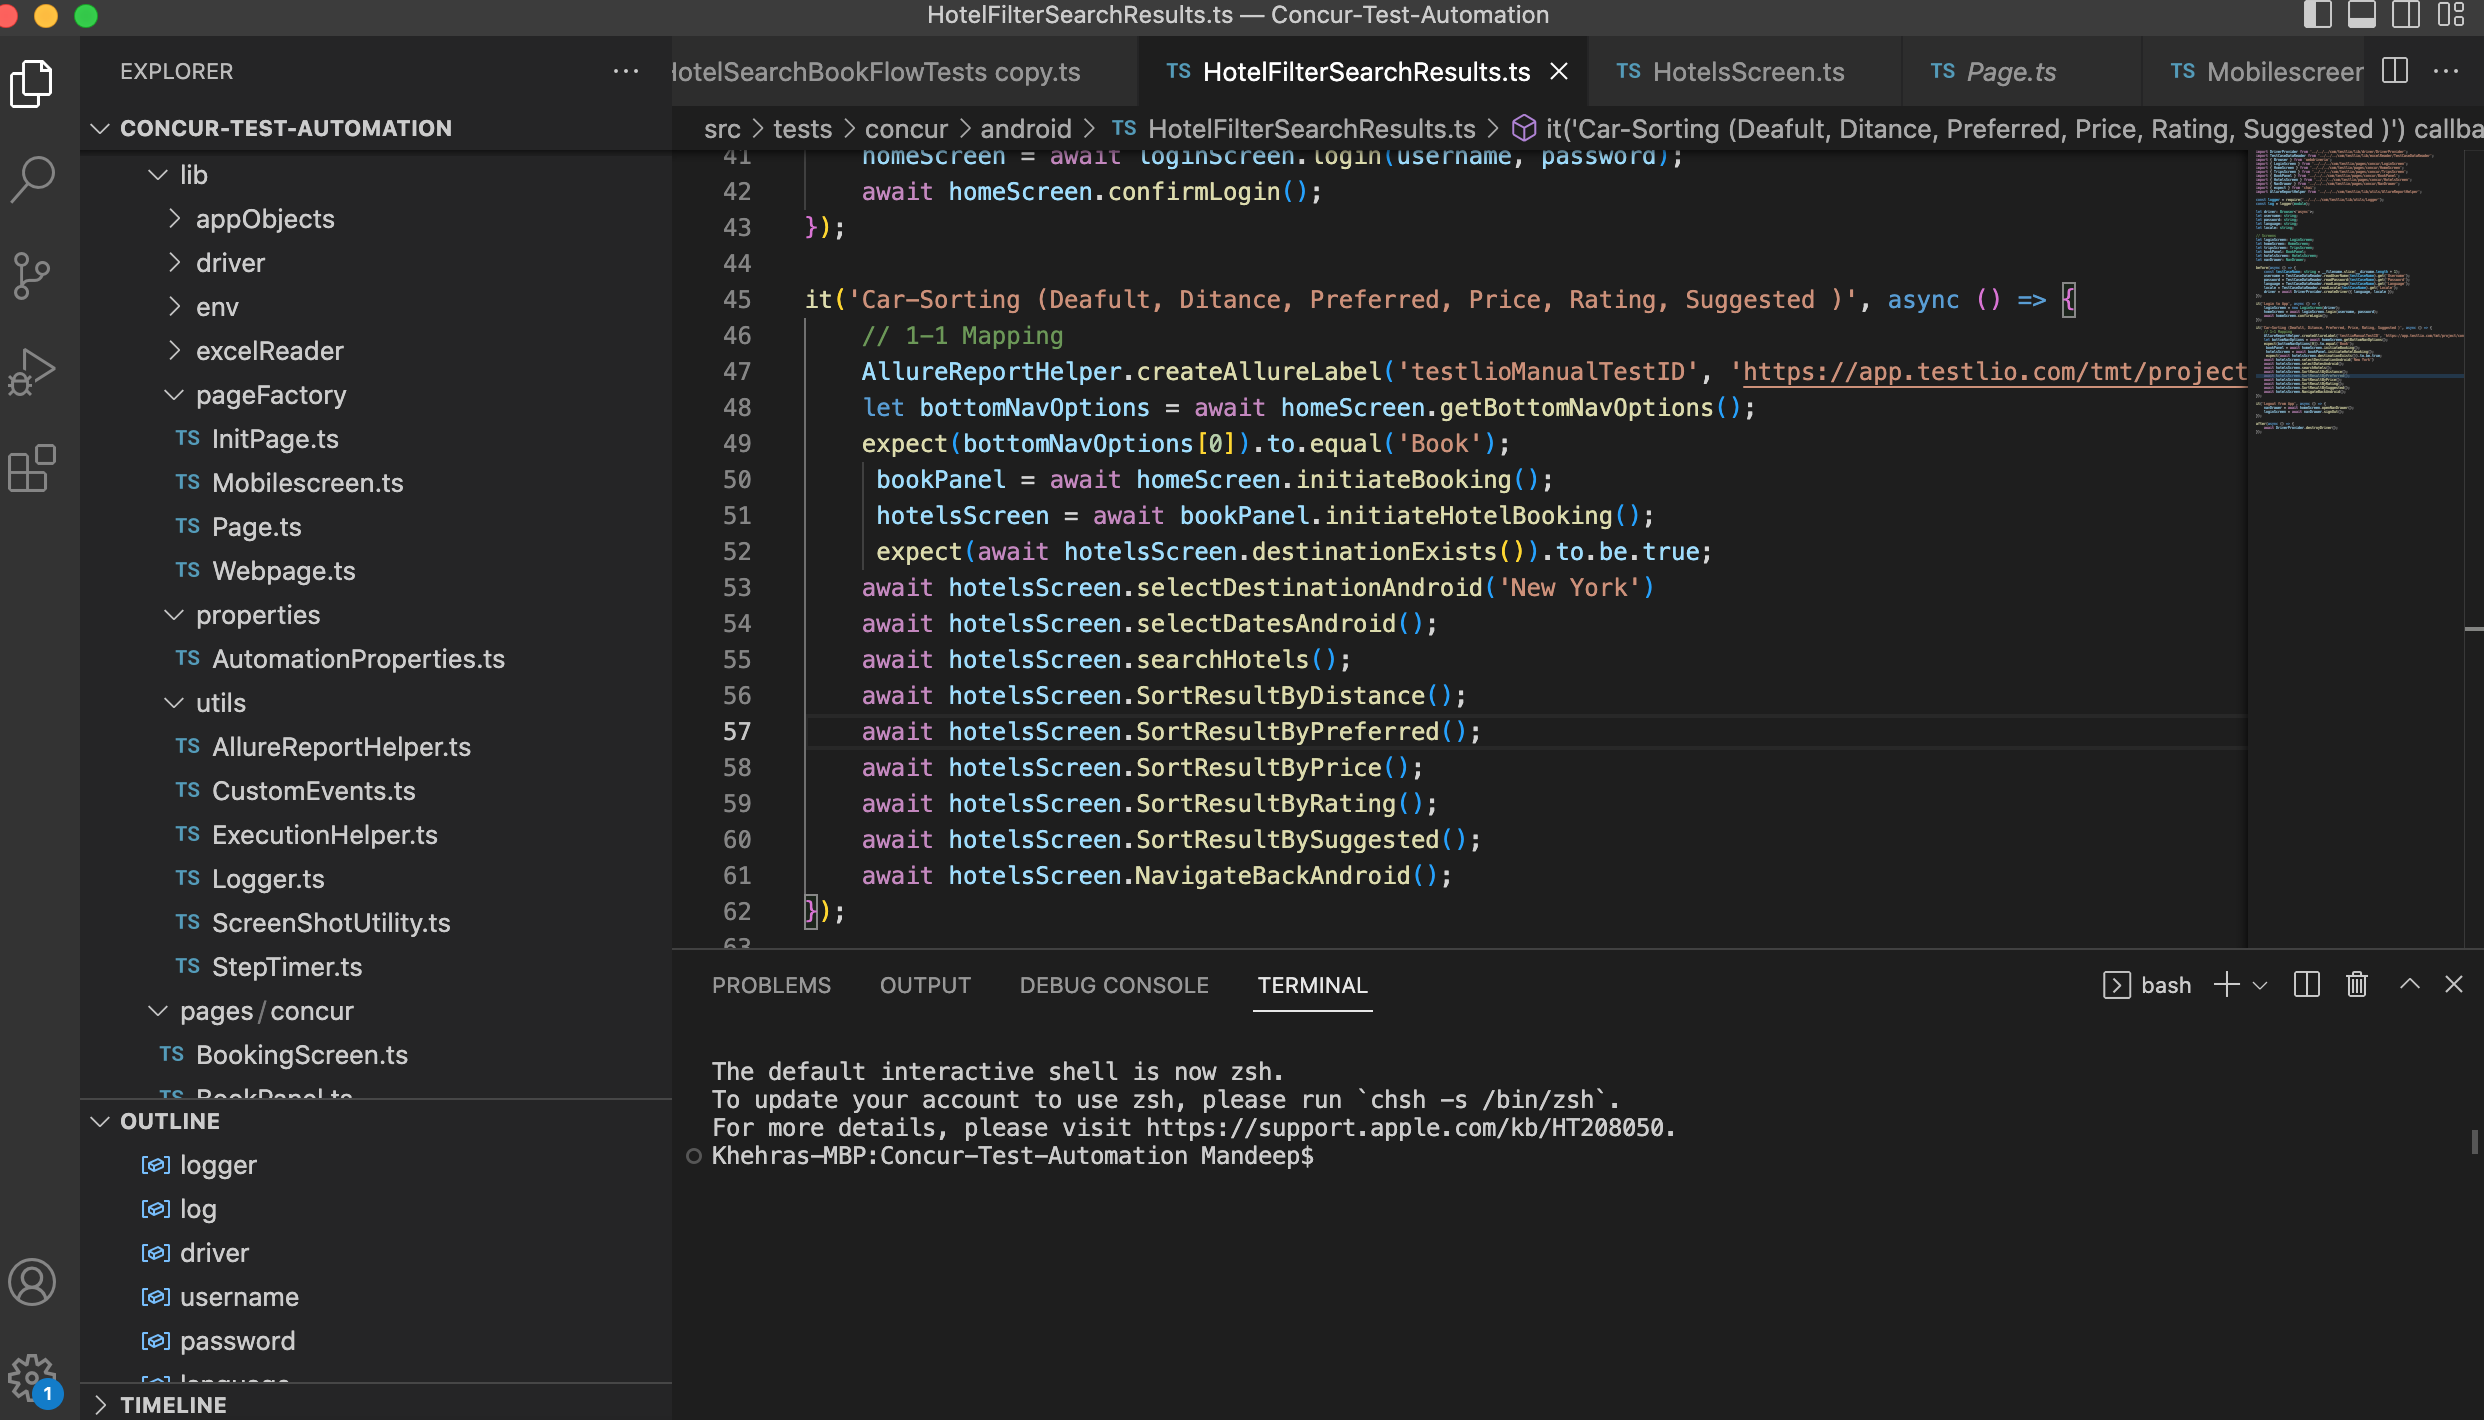Expand the appObjects folder
The height and width of the screenshot is (1420, 2484).
point(265,219)
